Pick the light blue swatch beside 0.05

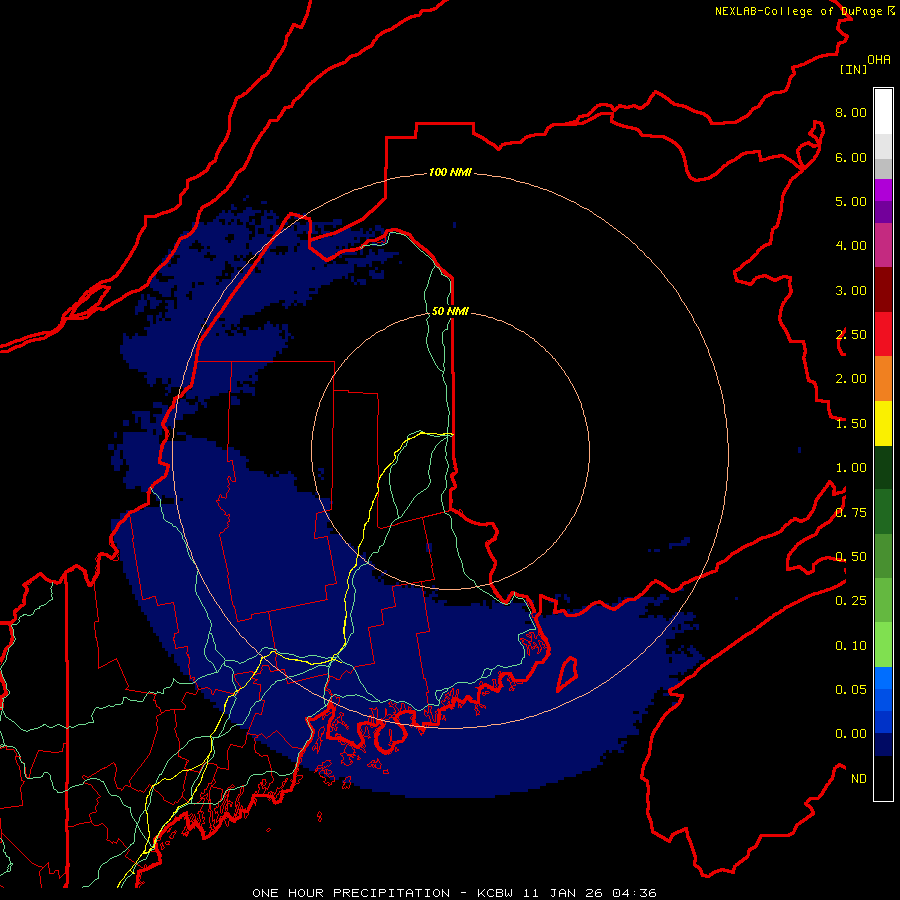pyautogui.click(x=883, y=678)
